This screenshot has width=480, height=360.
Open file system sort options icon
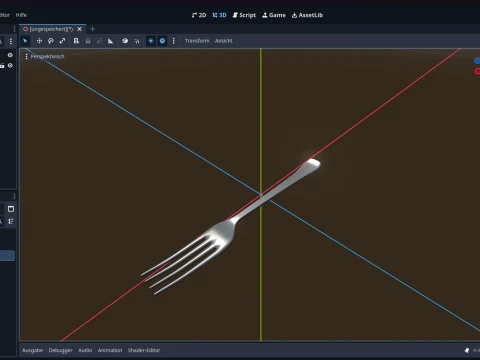click(x=11, y=221)
